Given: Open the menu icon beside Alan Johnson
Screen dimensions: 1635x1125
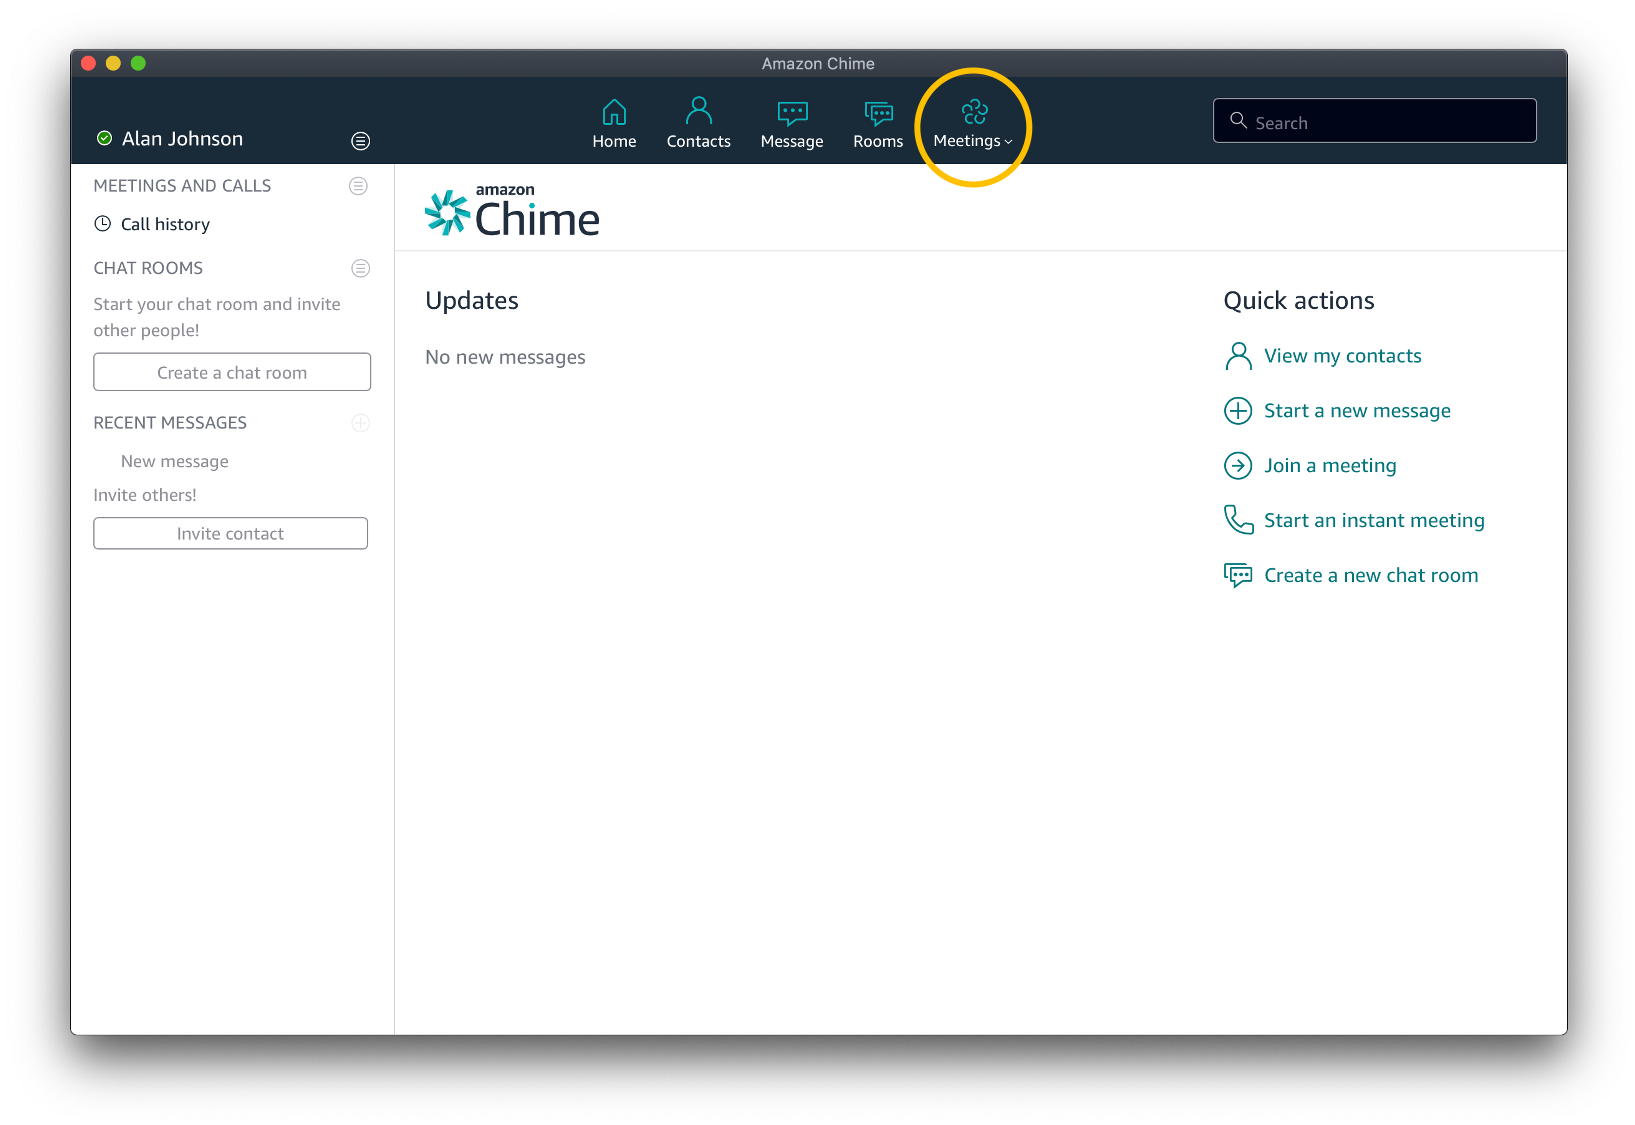Looking at the screenshot, I should (x=361, y=141).
